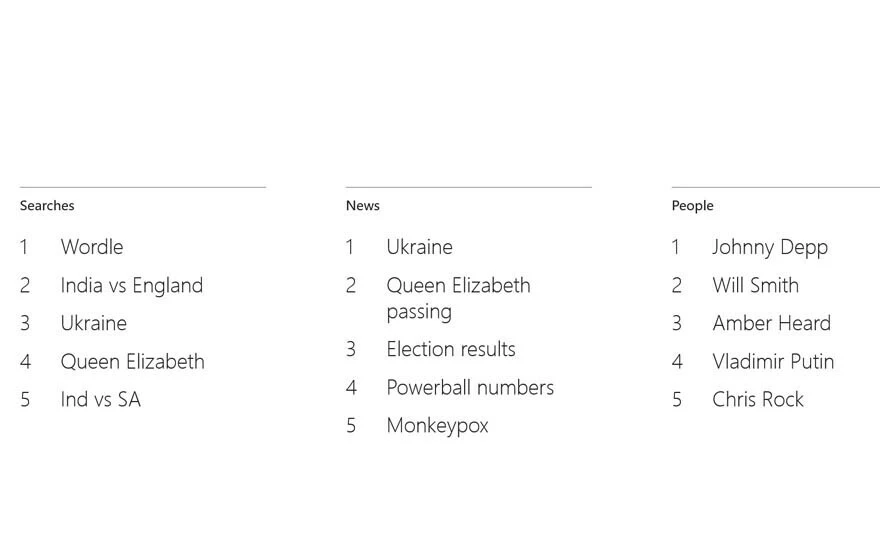Click rank number 5 beside Monkeypox
The width and height of the screenshot is (880, 551).
[x=351, y=425]
